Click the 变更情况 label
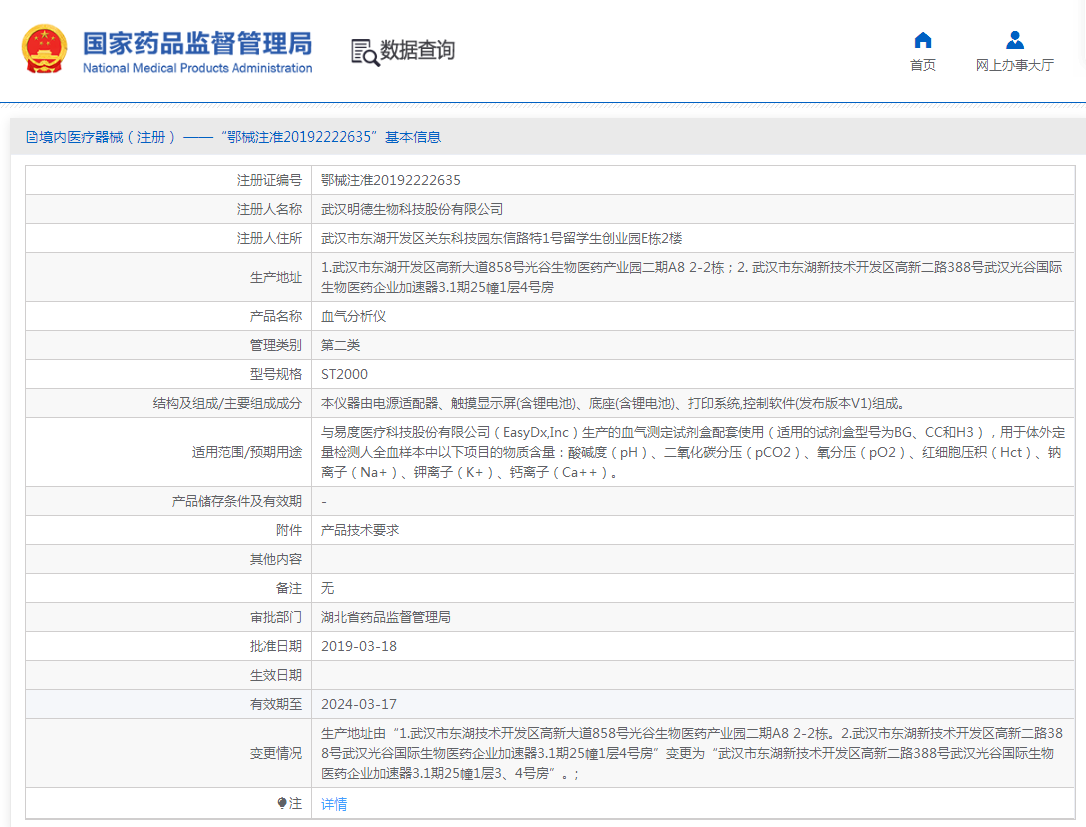Image resolution: width=1086 pixels, height=827 pixels. [276, 753]
